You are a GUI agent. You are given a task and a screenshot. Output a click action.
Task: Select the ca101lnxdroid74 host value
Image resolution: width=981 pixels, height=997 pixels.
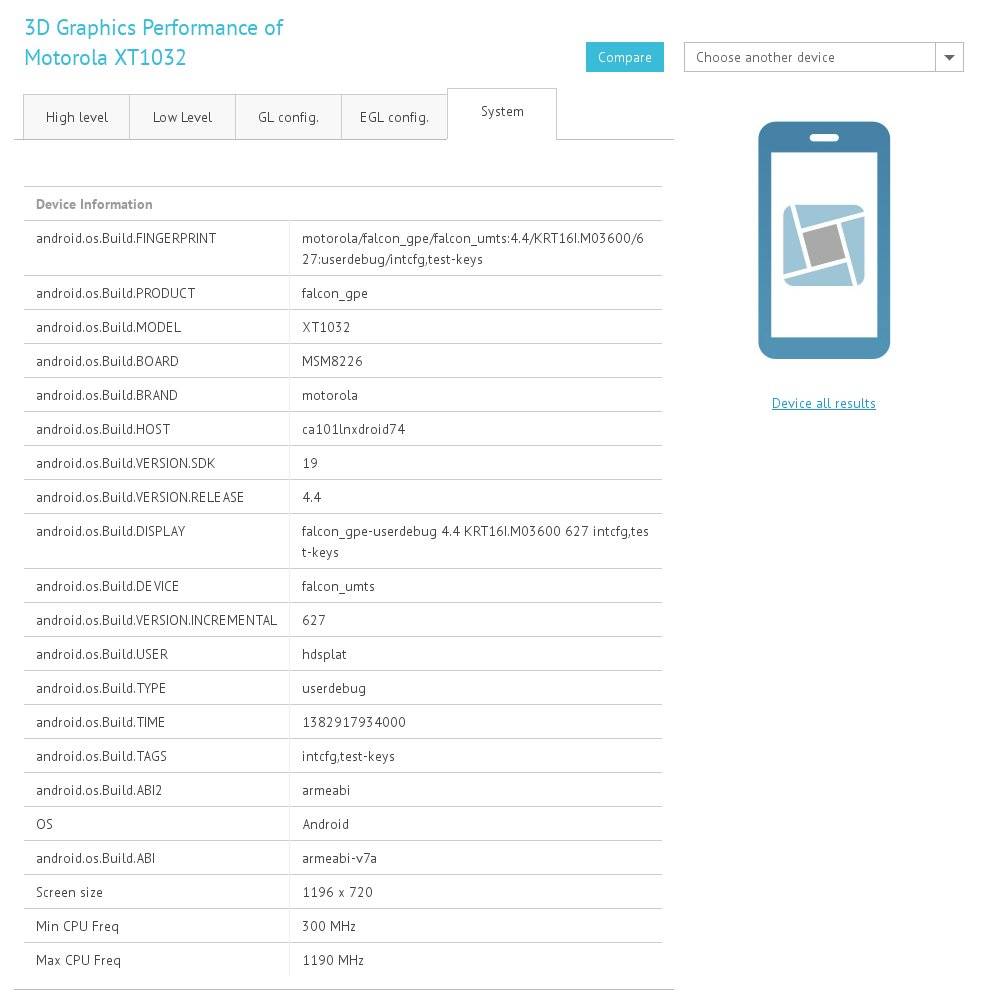[x=353, y=429]
